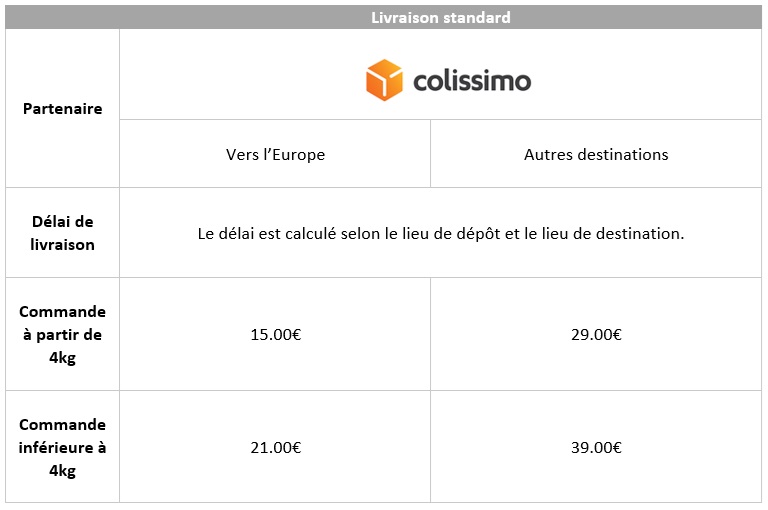Click the orange Colissimo box icon

[384, 80]
